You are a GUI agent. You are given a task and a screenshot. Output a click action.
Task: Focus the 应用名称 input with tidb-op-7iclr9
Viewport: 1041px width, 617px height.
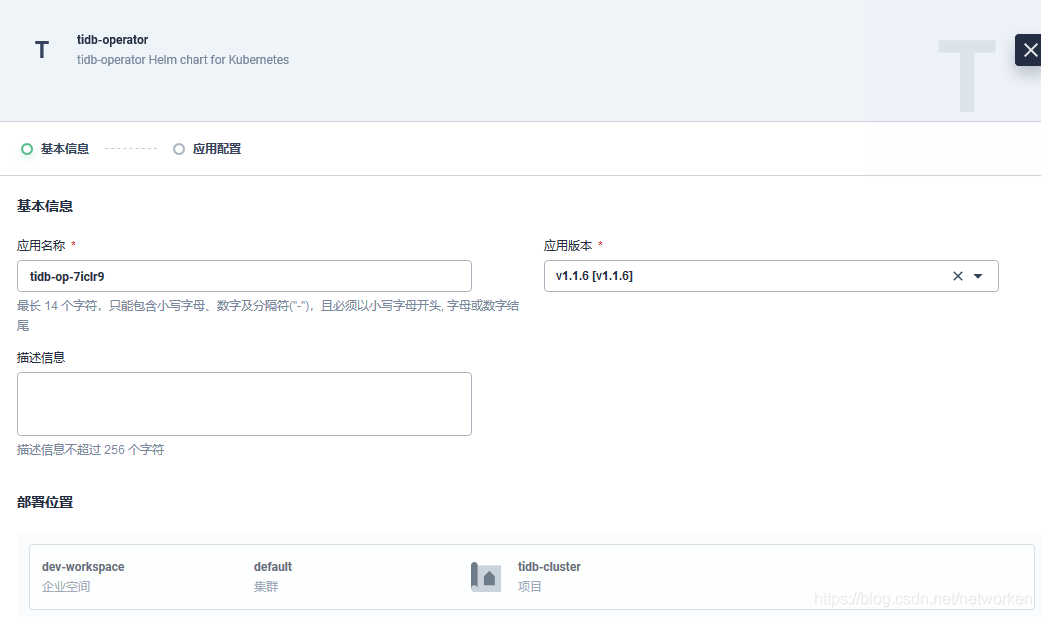click(x=244, y=276)
